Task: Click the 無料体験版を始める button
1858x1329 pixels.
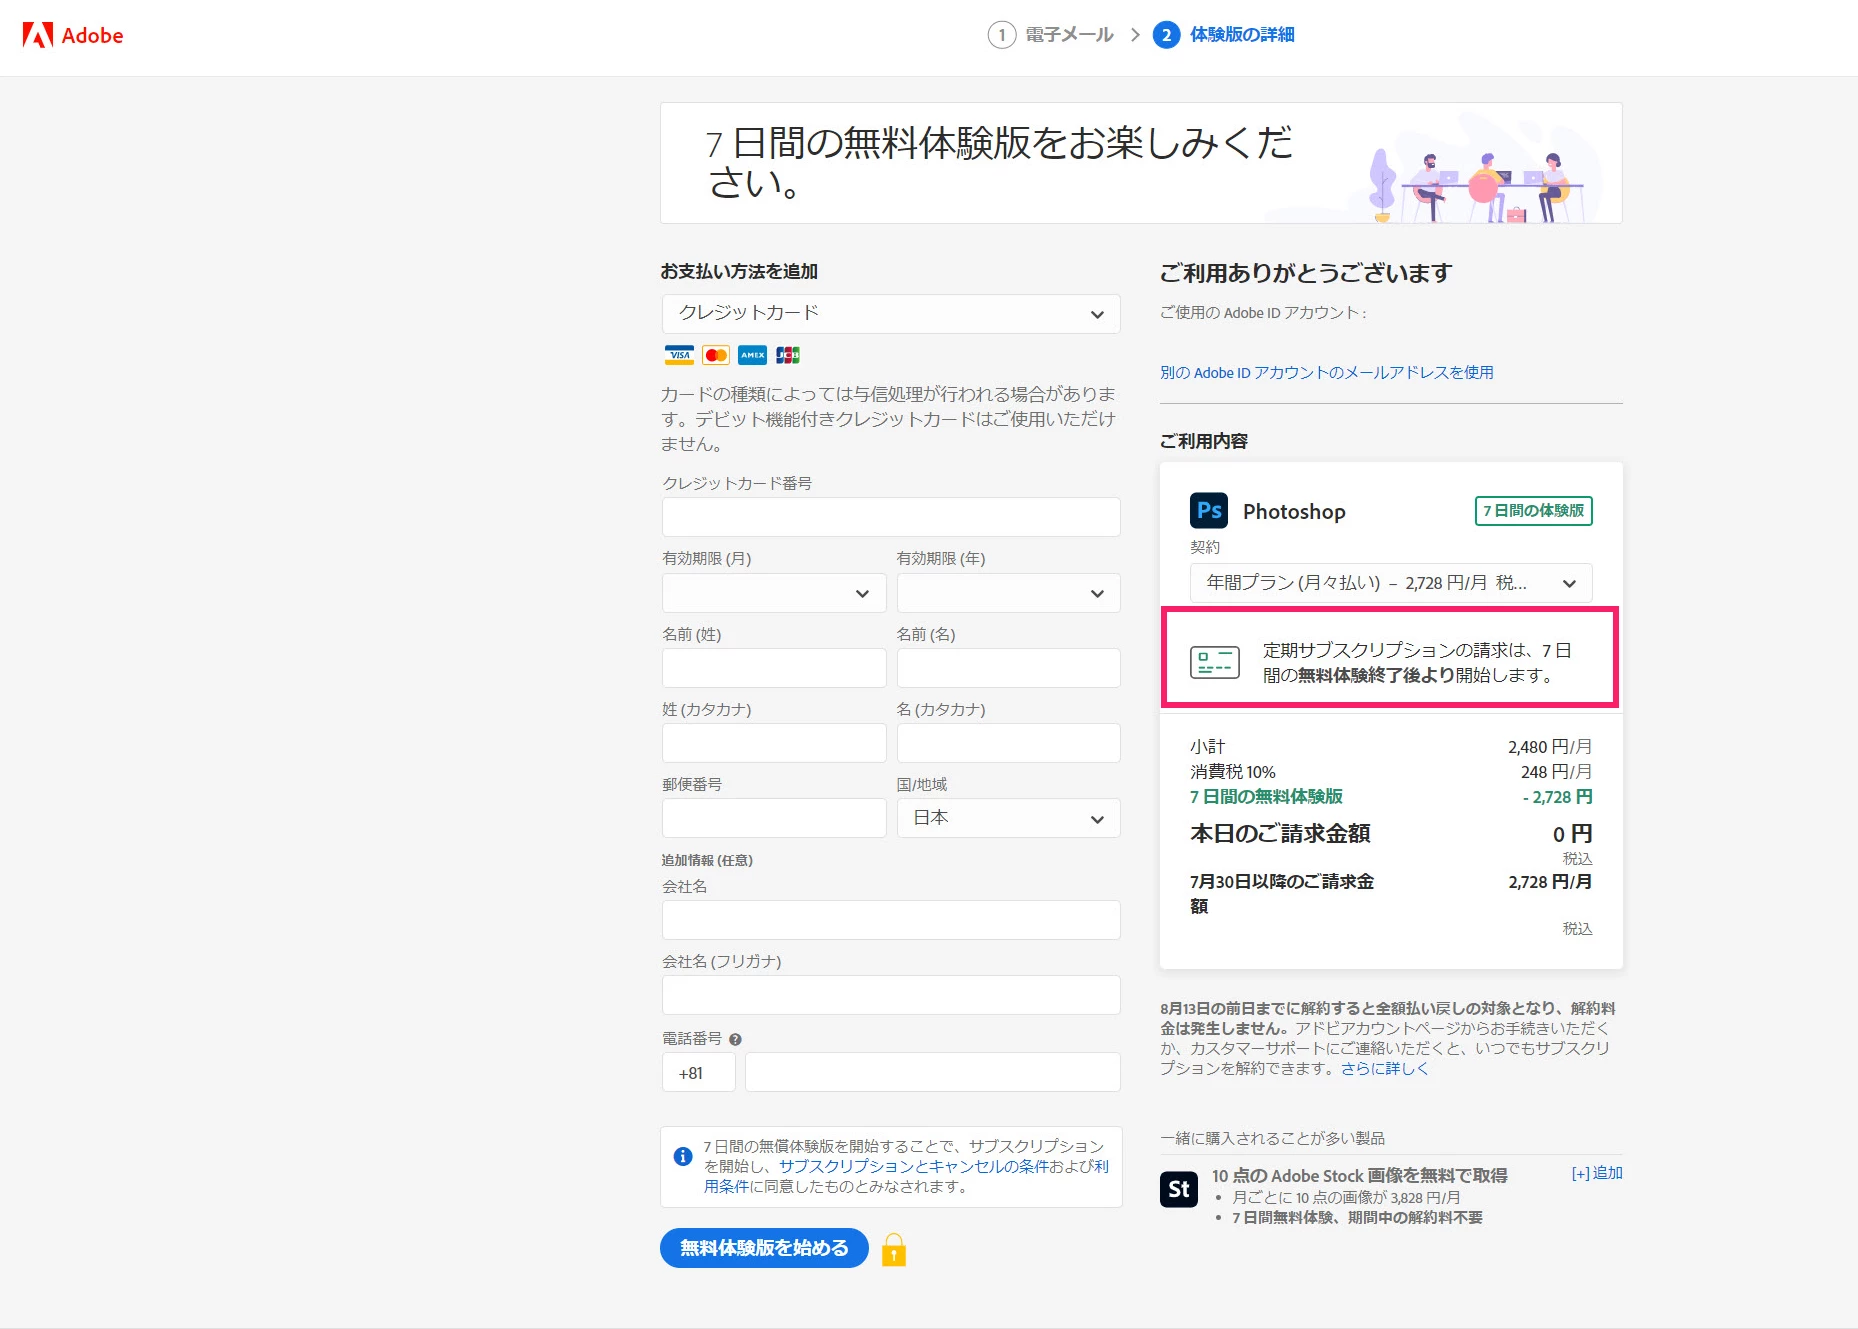Action: [764, 1248]
